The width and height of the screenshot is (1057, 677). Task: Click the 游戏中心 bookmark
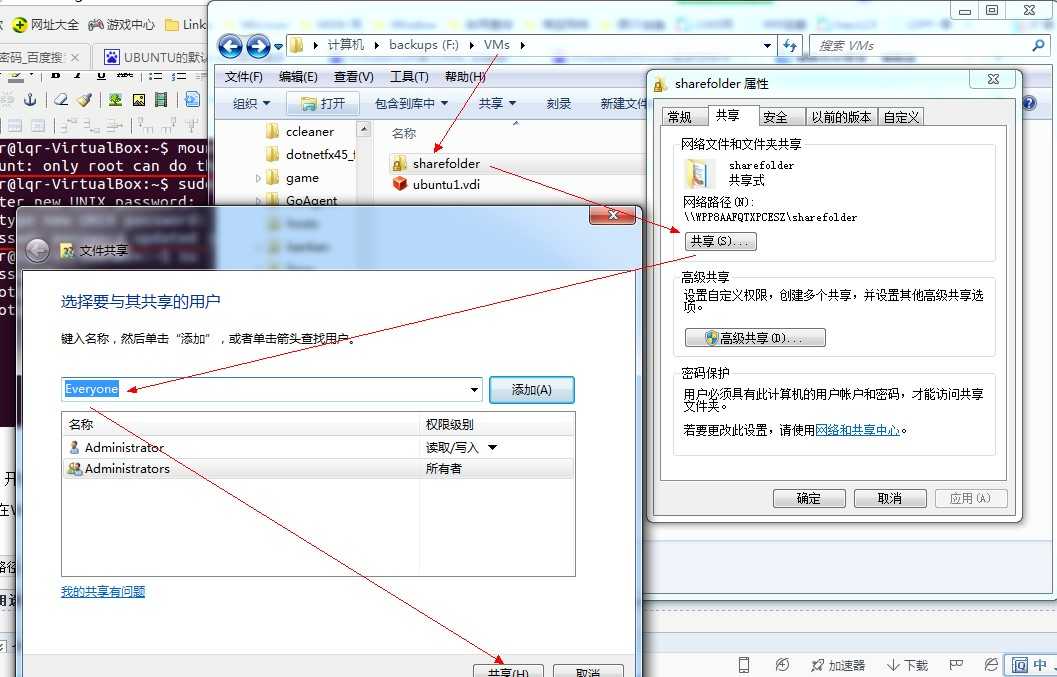[123, 25]
